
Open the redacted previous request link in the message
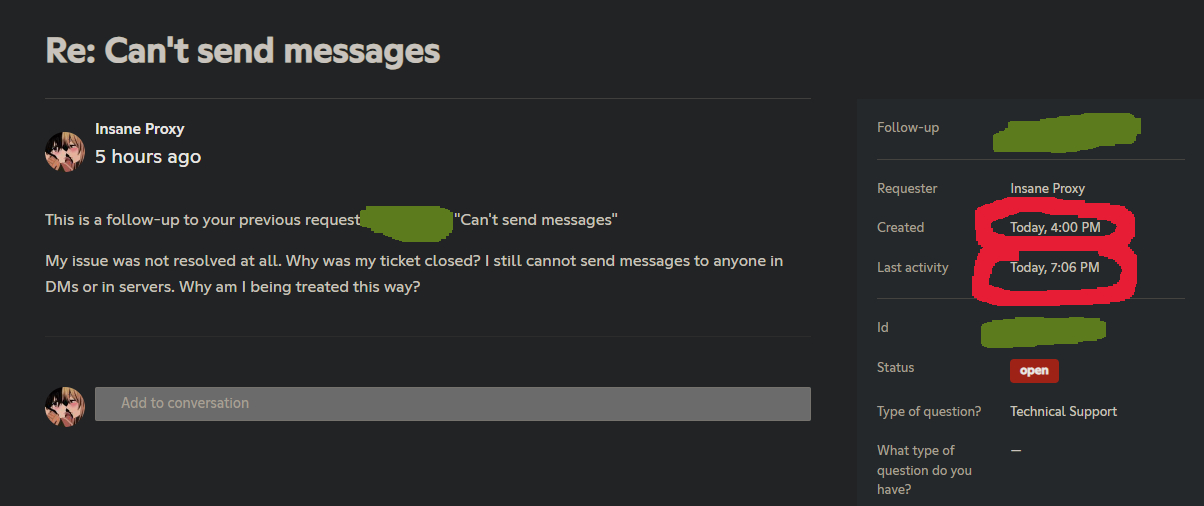(406, 221)
